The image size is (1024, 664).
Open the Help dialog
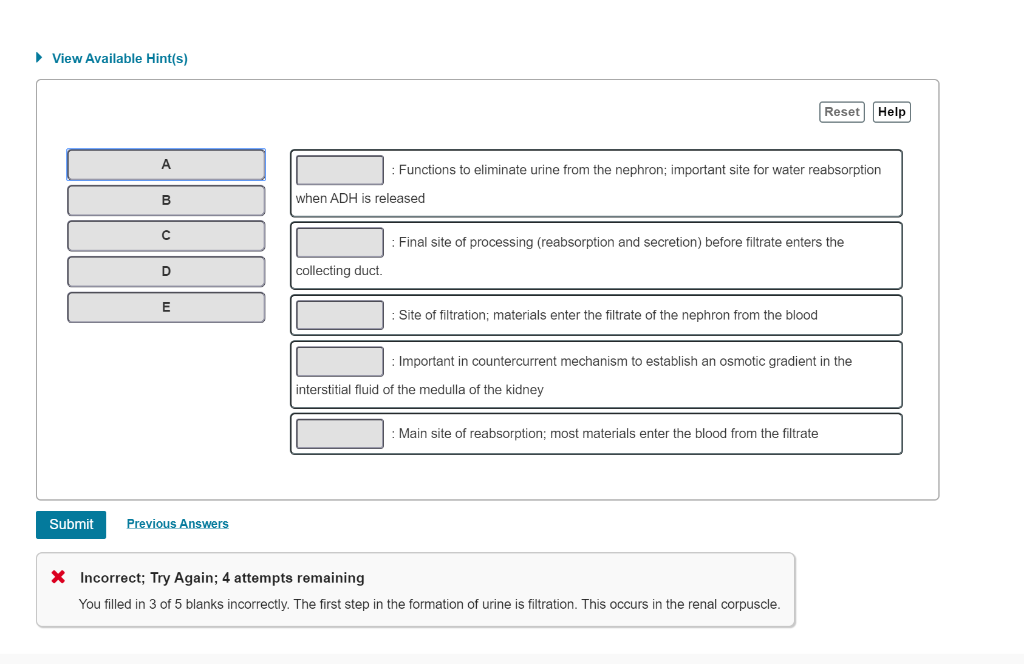(x=891, y=111)
